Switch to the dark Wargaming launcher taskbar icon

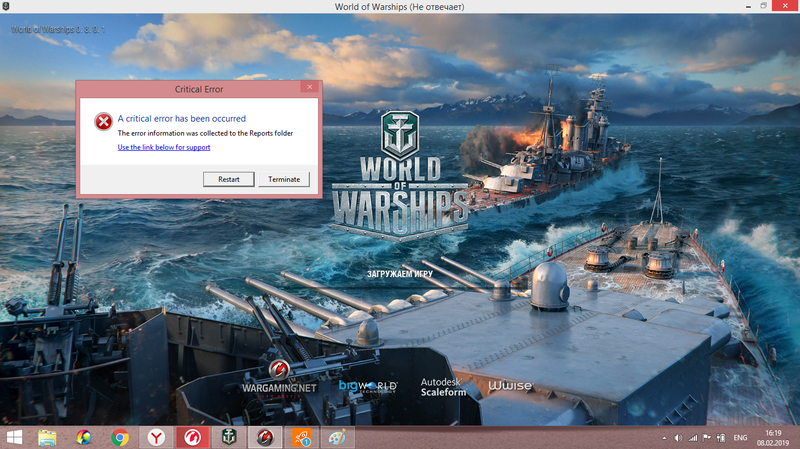click(265, 438)
